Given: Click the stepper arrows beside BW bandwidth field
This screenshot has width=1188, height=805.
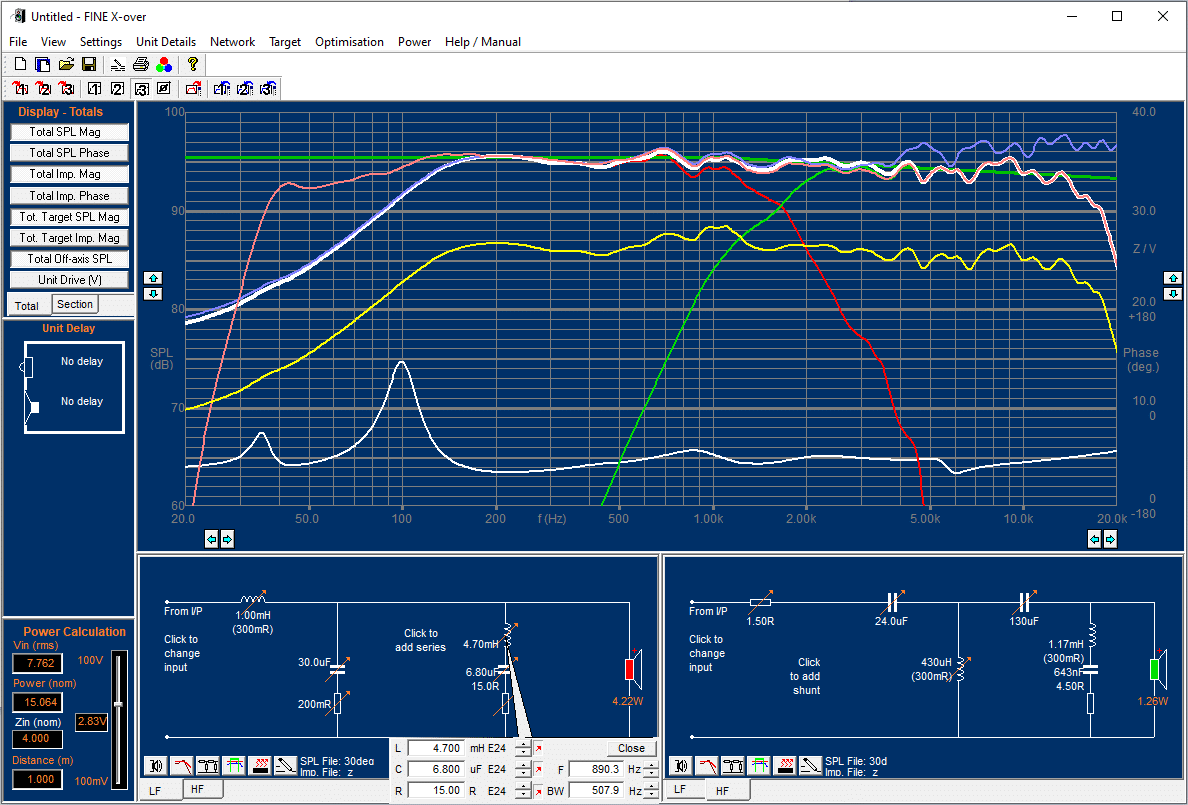Looking at the screenshot, I should click(x=651, y=791).
